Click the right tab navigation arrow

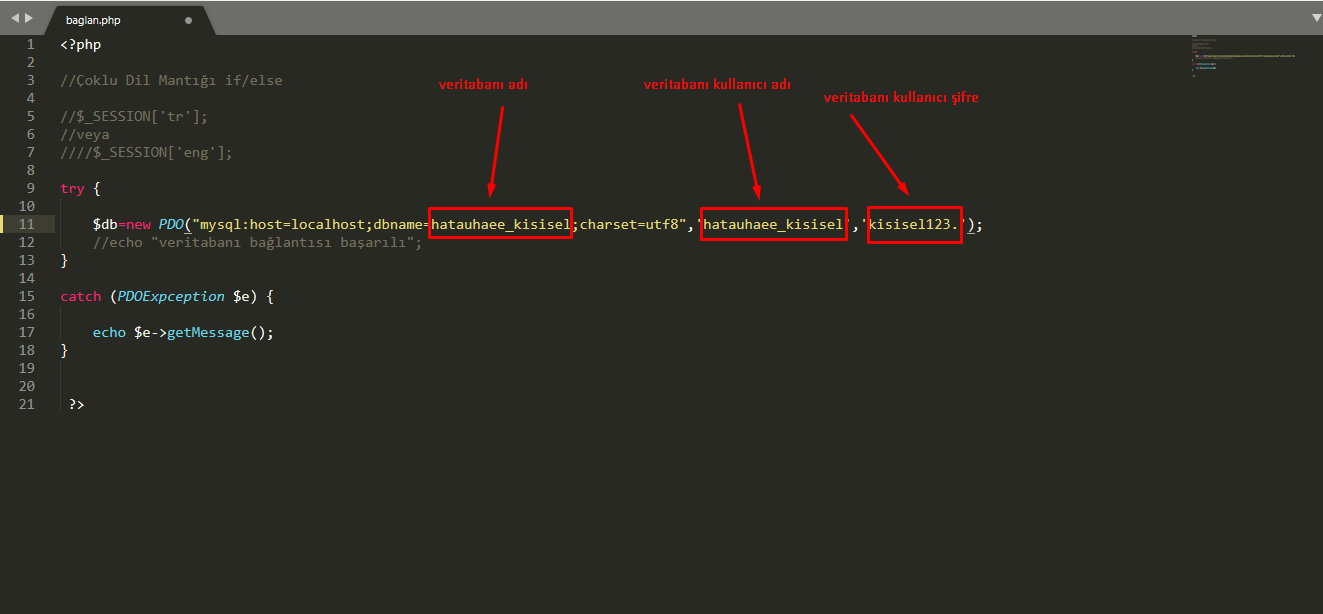pos(28,19)
